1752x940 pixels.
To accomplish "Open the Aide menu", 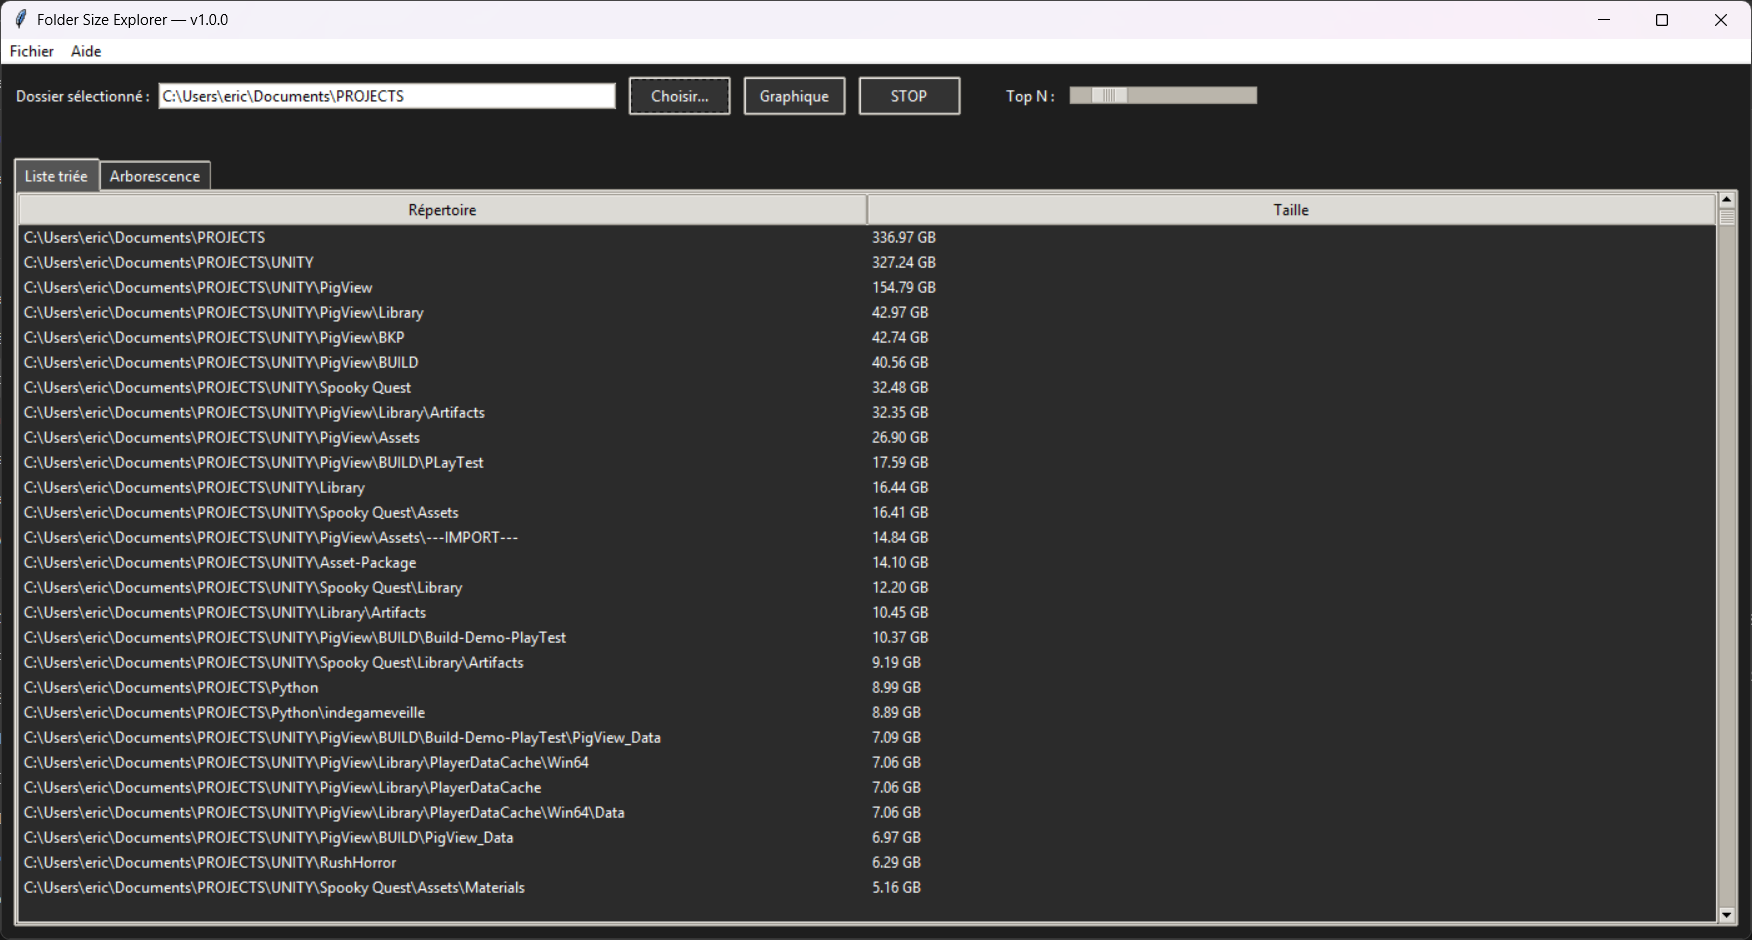I will (86, 51).
